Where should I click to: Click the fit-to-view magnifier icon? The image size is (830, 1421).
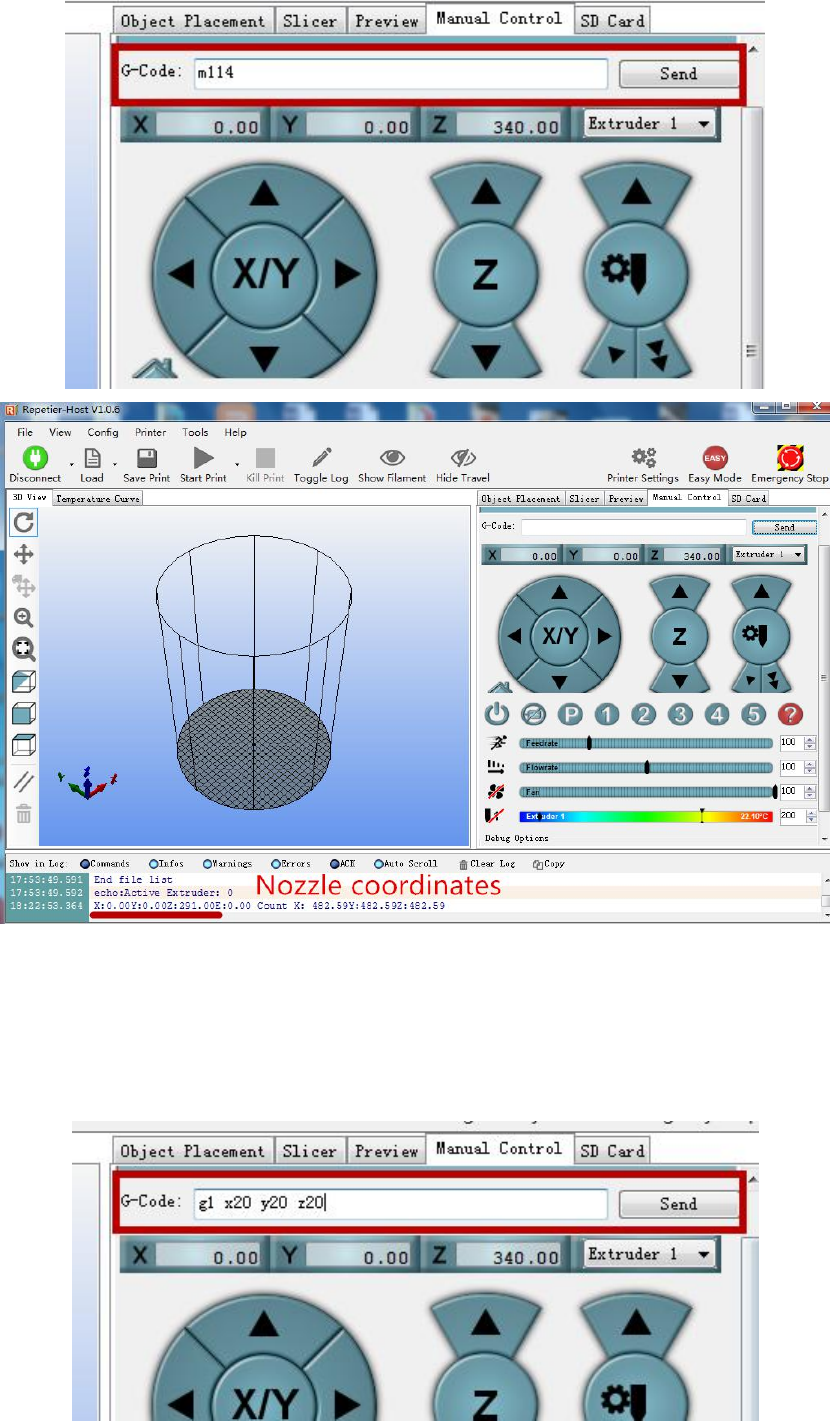click(x=23, y=650)
